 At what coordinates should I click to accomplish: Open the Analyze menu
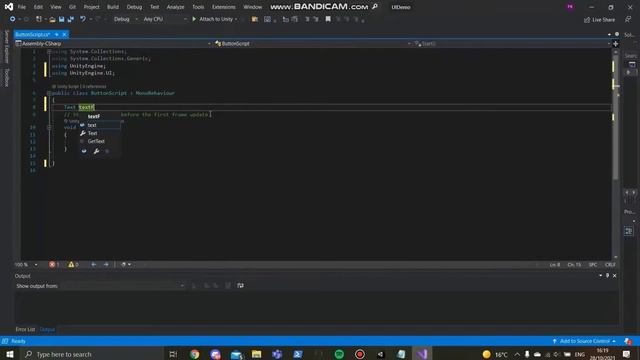pos(176,7)
